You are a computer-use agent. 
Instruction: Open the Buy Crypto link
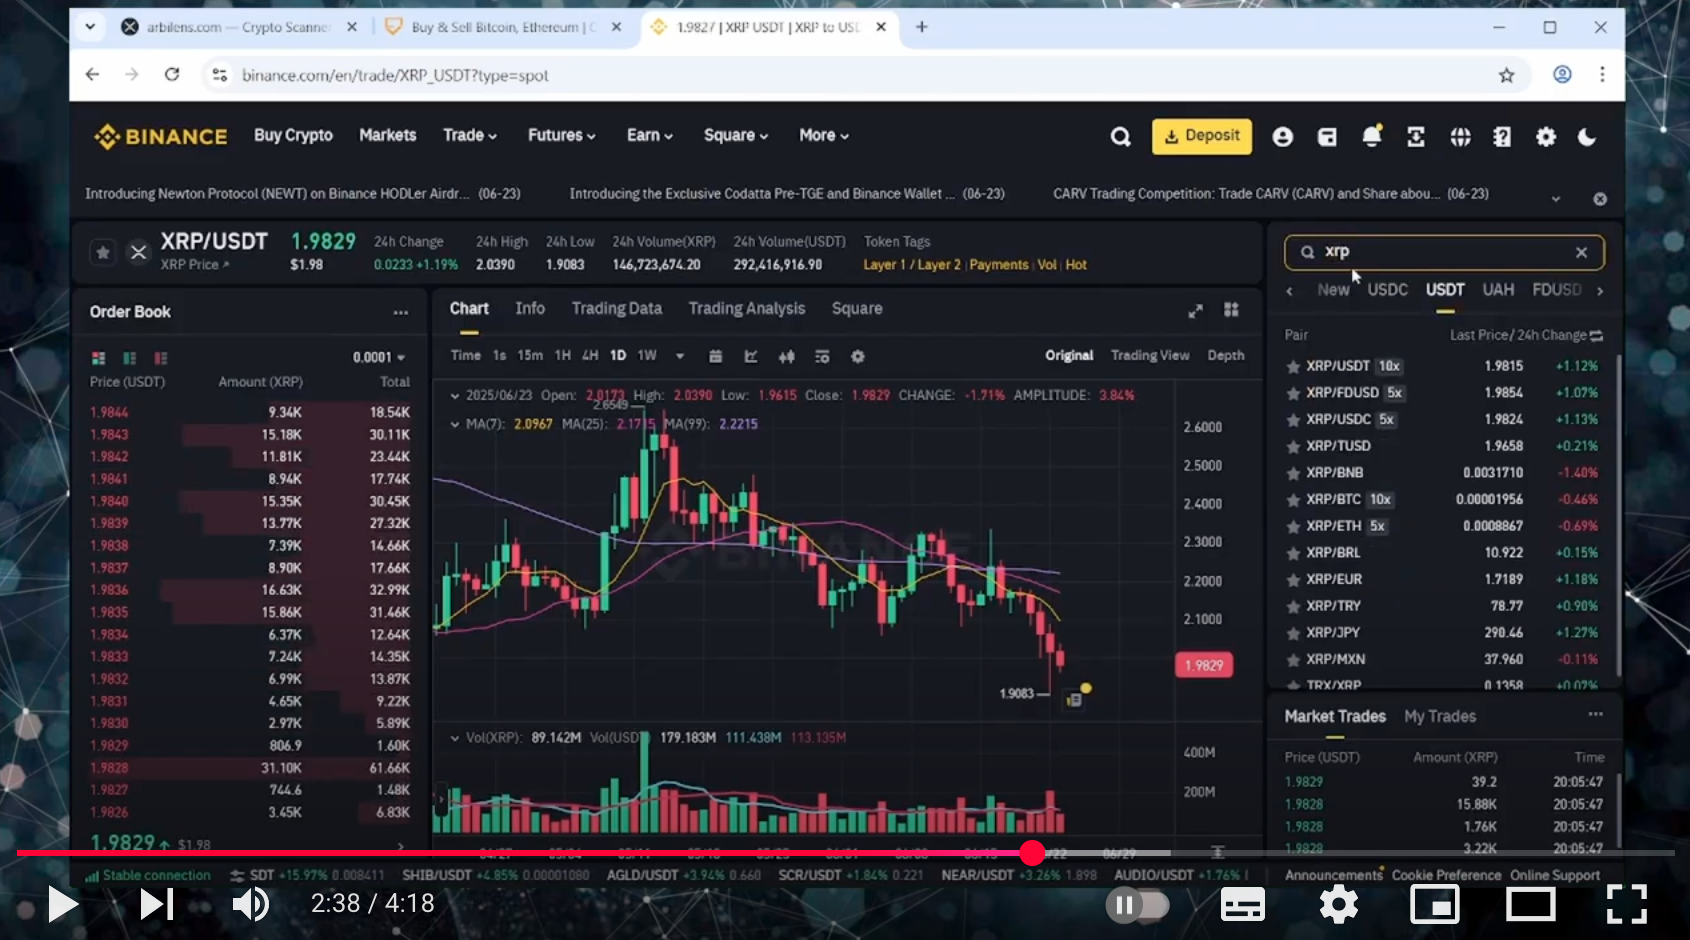293,135
